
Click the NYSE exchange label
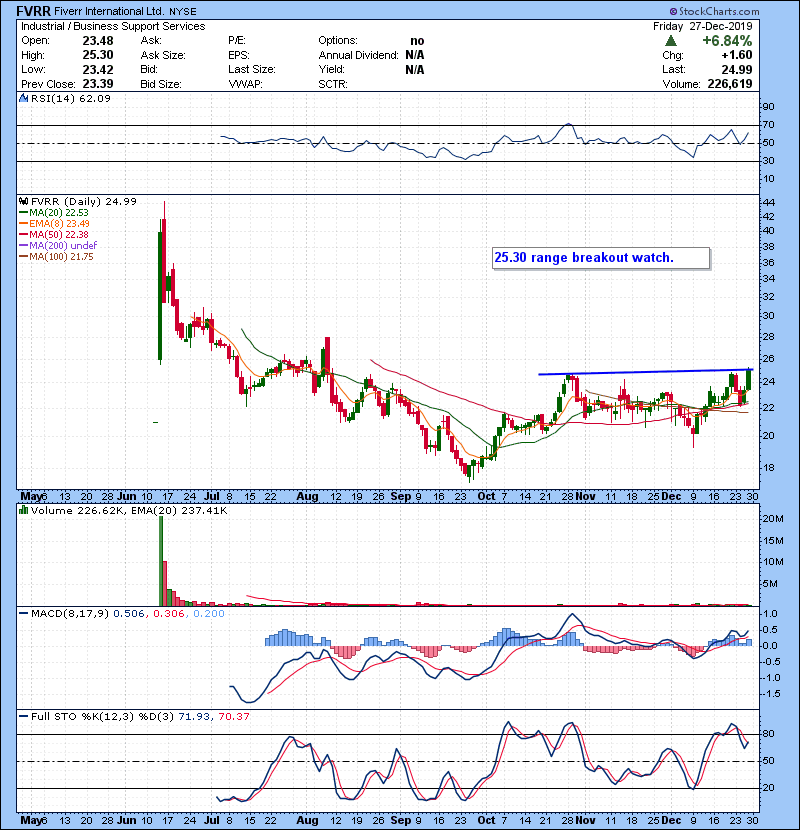183,12
